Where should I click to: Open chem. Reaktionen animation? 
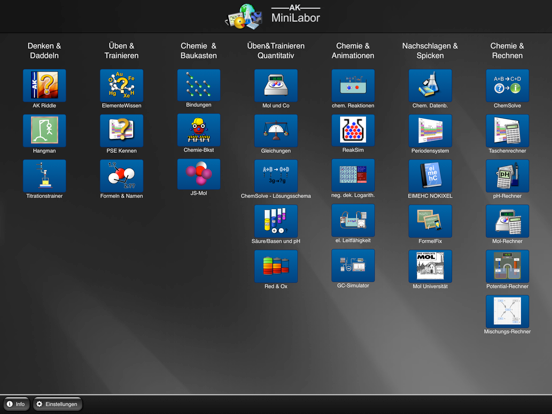click(x=353, y=86)
